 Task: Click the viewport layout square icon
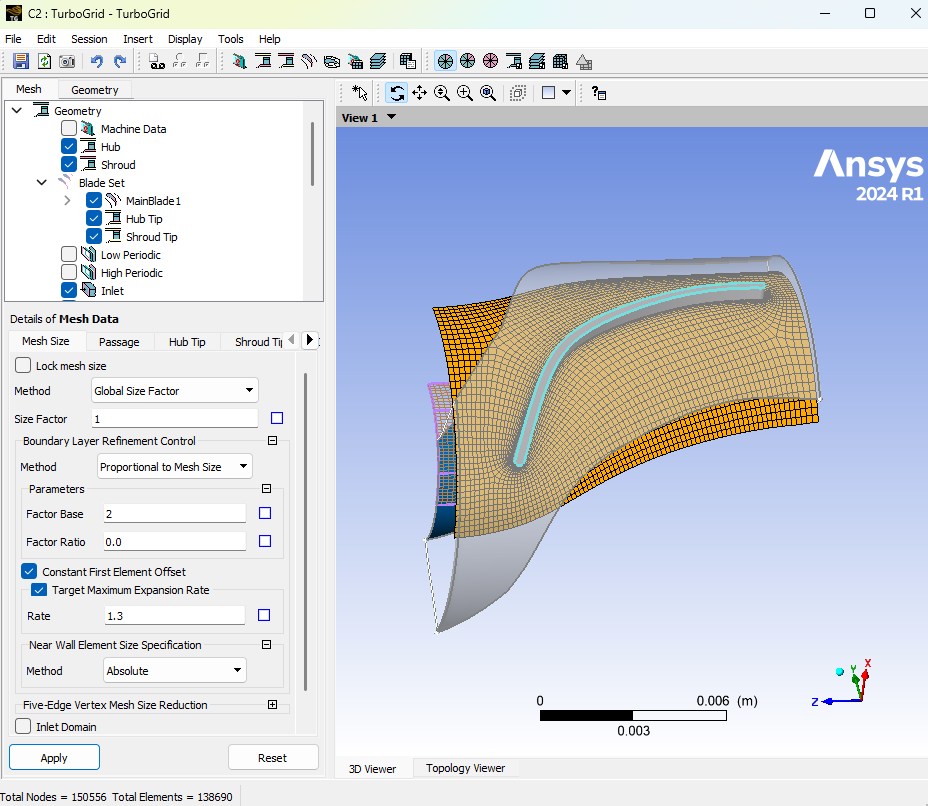(549, 93)
